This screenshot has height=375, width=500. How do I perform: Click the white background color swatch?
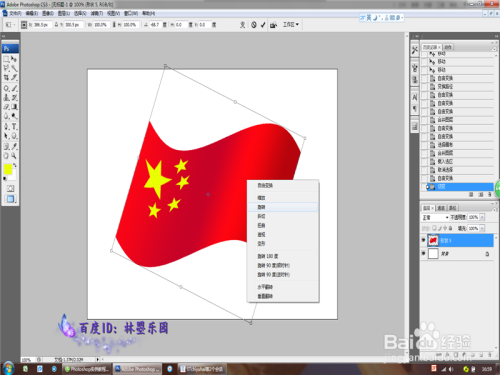coord(13,176)
